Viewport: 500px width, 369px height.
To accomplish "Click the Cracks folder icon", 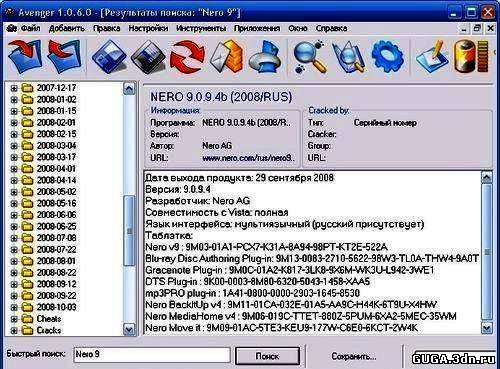I will click(x=27, y=330).
